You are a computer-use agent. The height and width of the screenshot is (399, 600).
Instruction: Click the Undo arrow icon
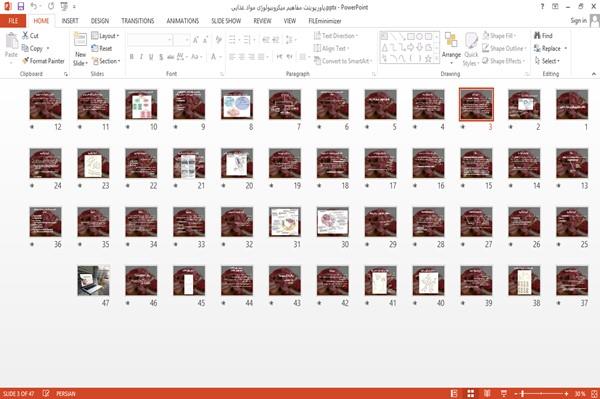(34, 7)
